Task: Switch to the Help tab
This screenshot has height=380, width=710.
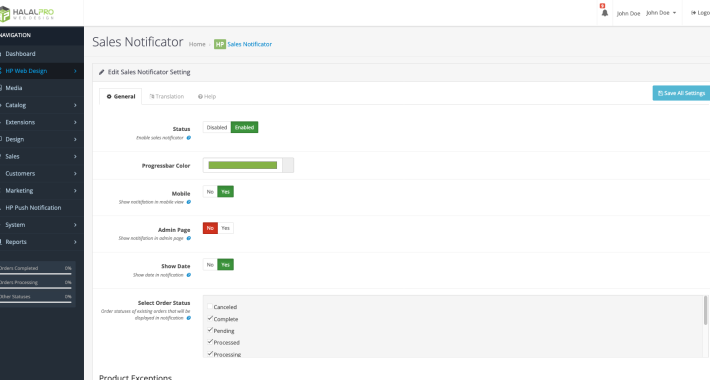Action: point(207,96)
